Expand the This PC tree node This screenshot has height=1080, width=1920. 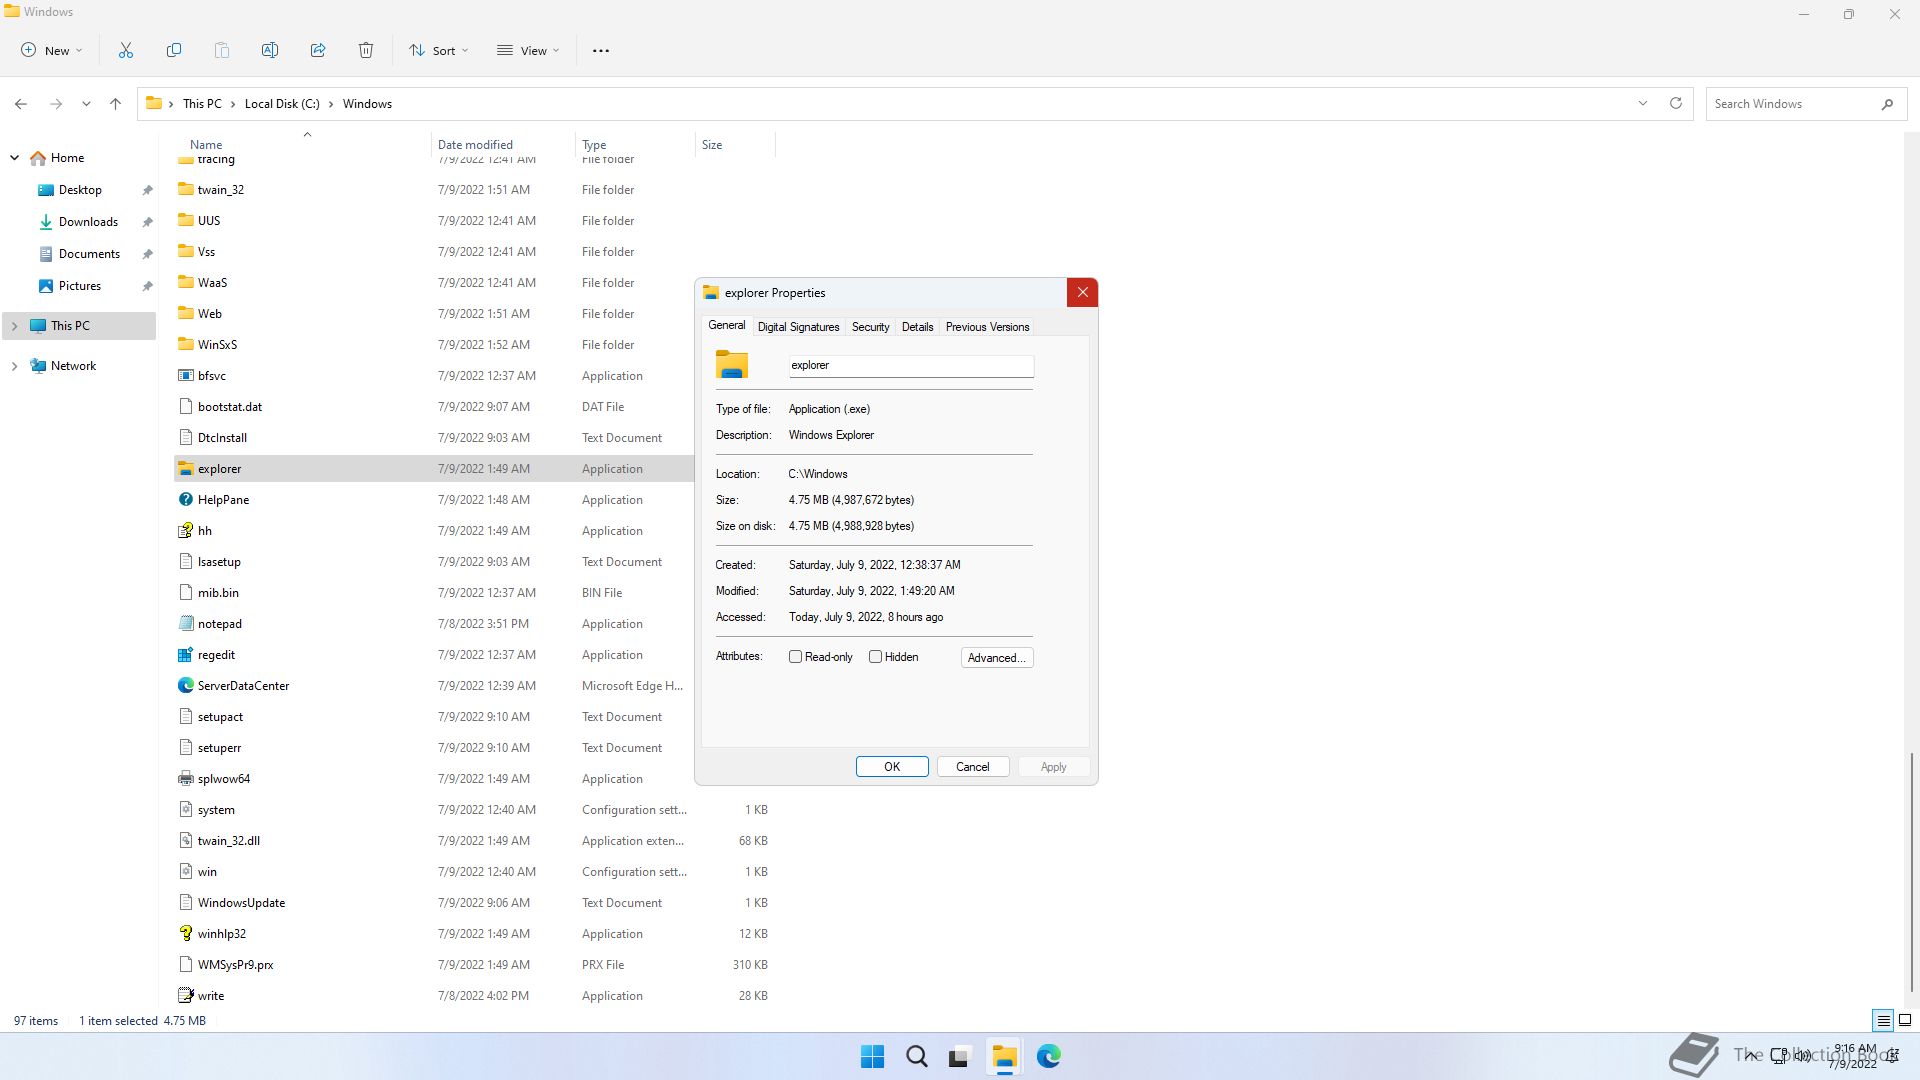click(x=15, y=326)
